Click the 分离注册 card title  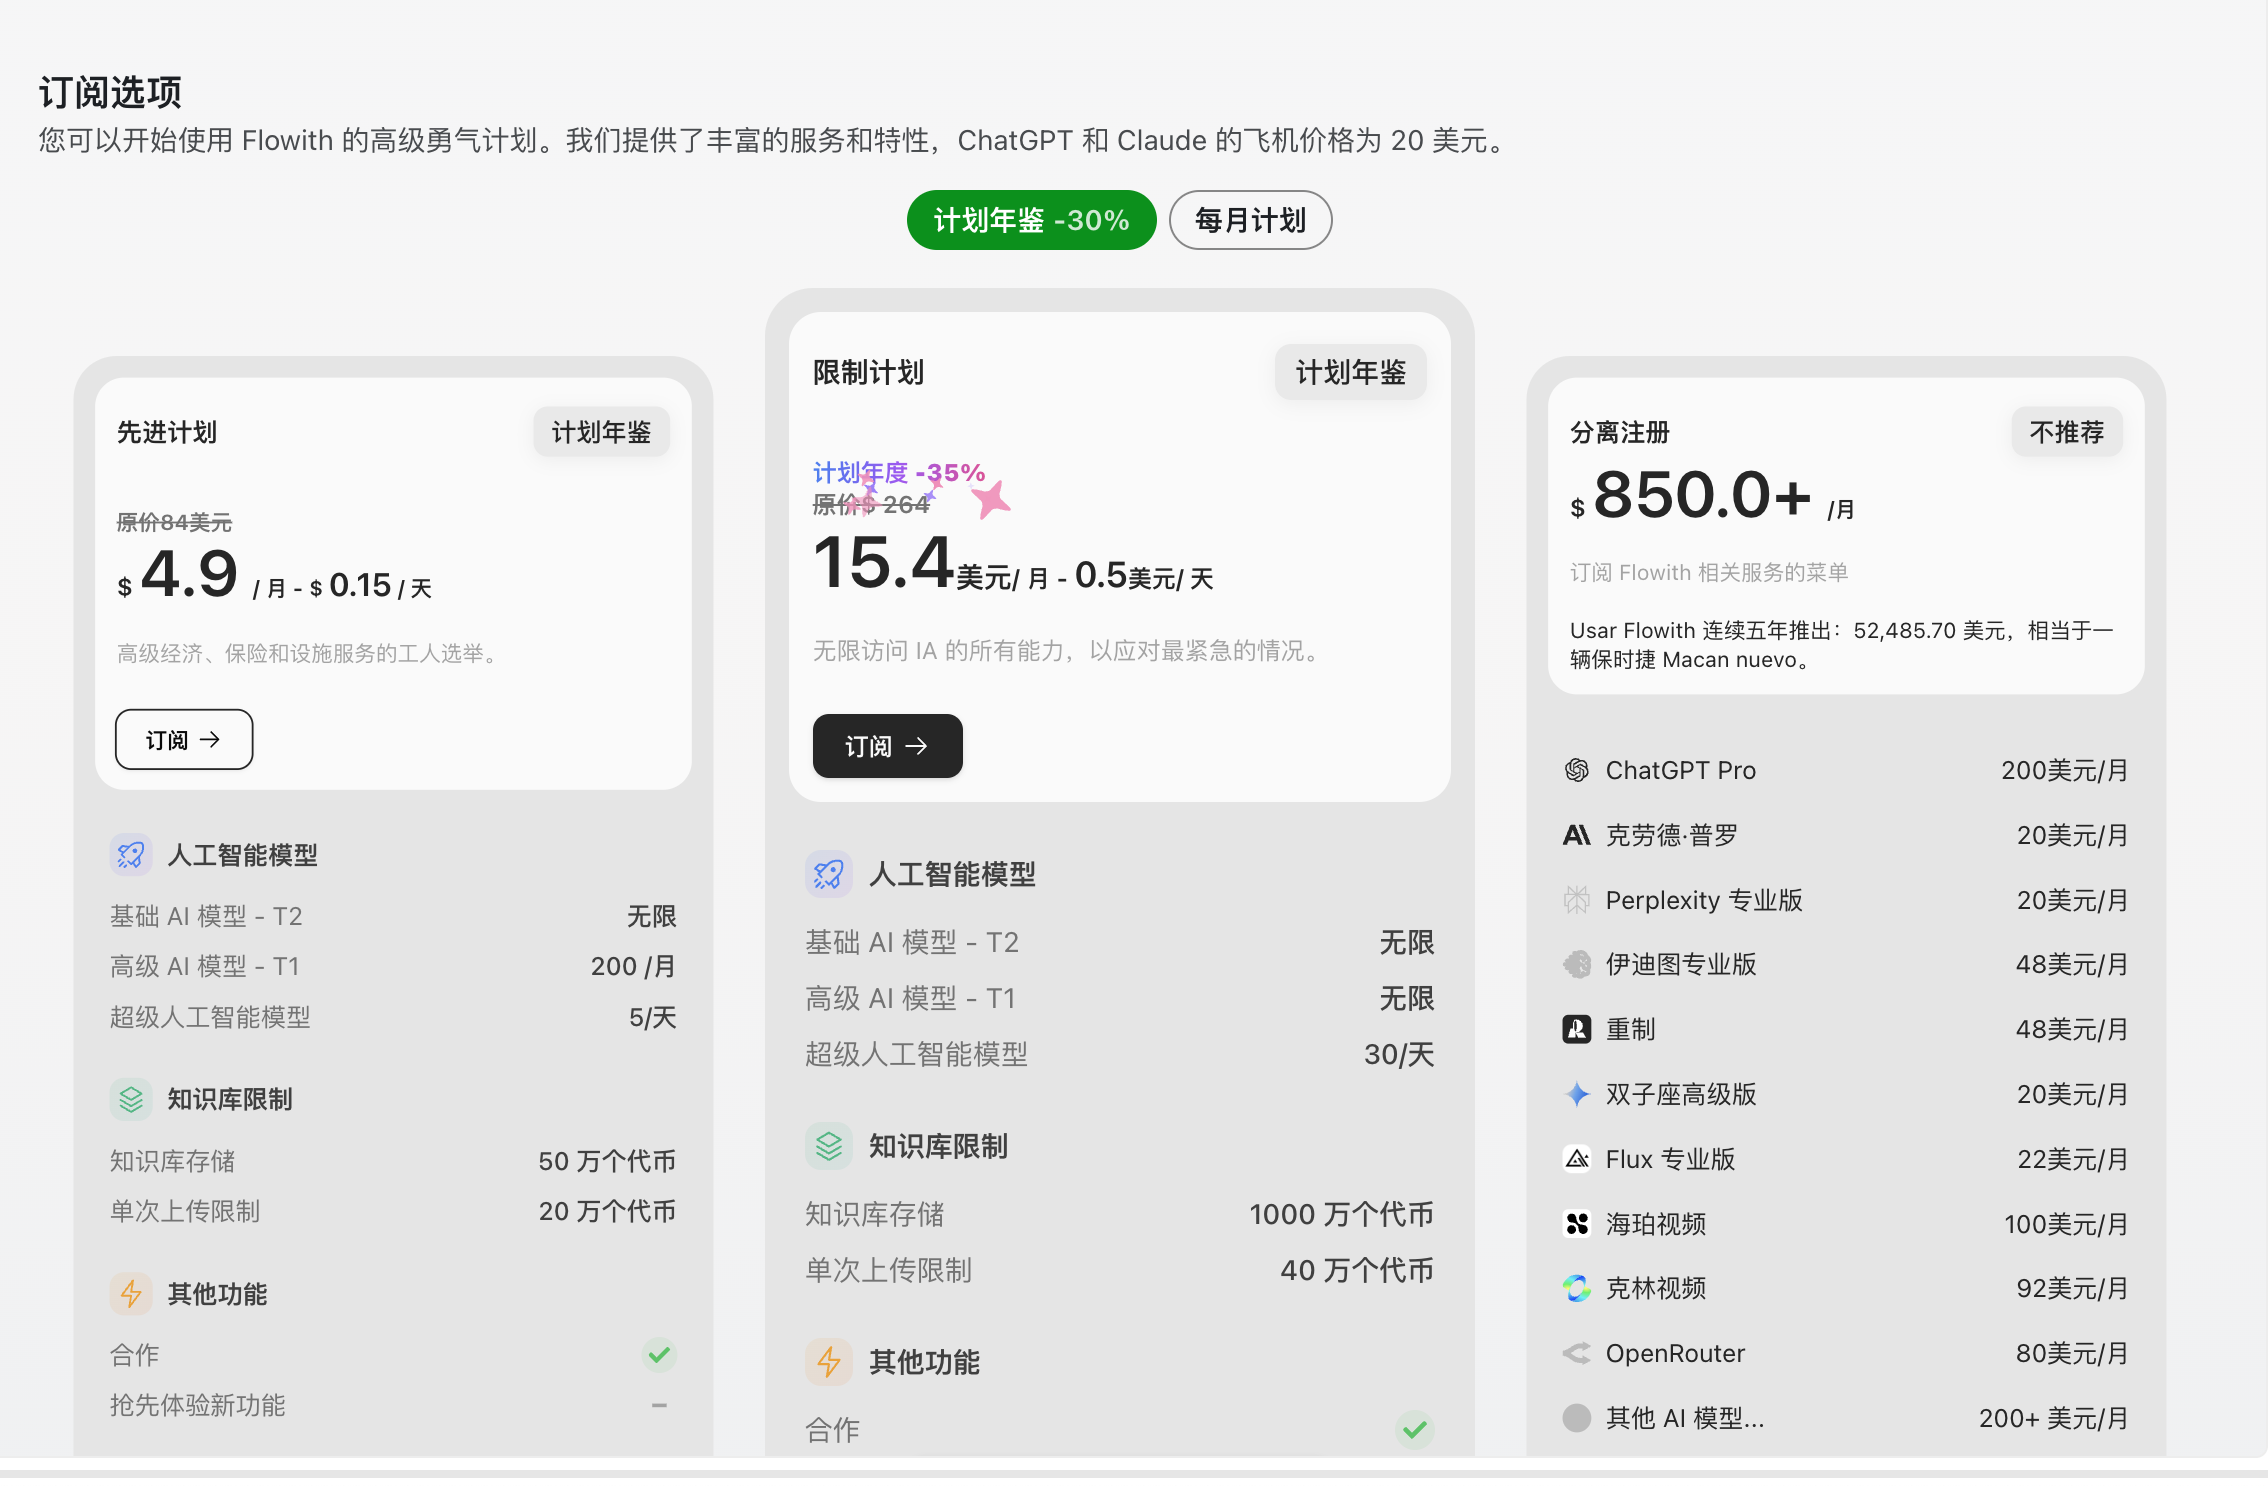1620,432
